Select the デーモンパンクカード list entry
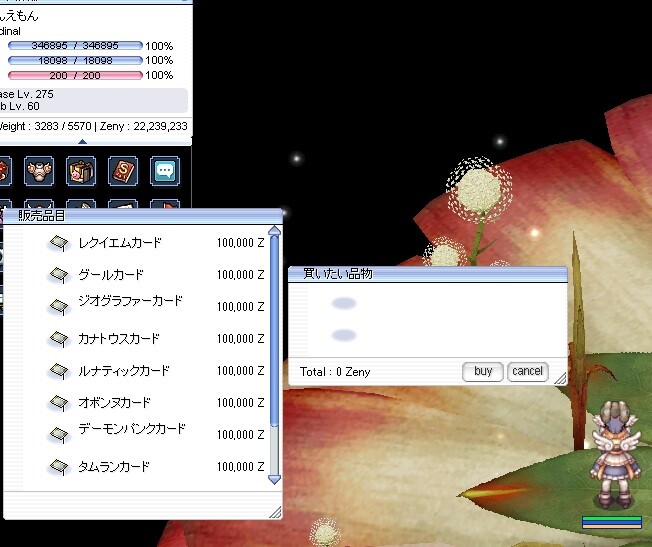 click(x=132, y=429)
